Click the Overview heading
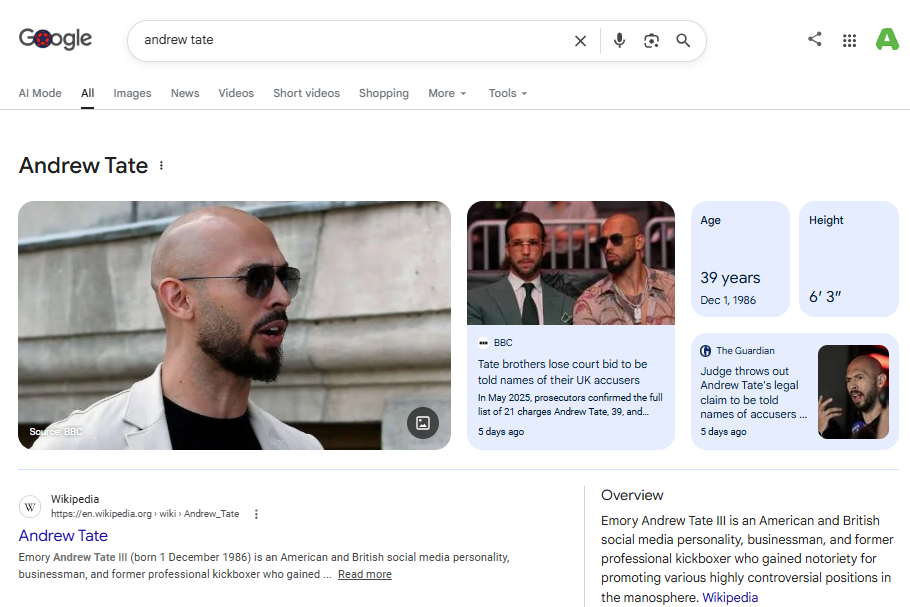Viewport: 910px width, 607px height. 632,495
